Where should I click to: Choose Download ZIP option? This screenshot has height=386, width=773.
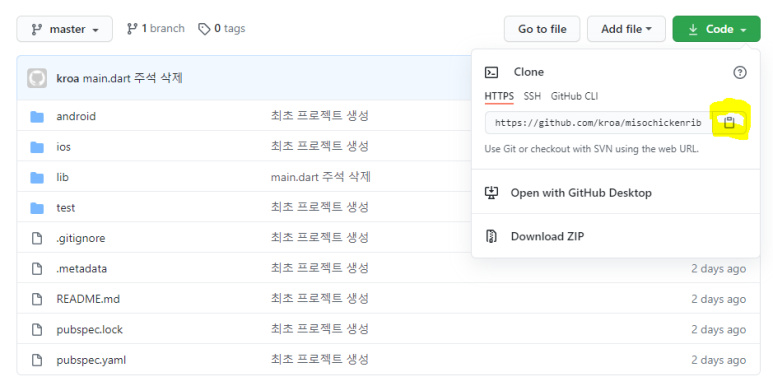pos(616,236)
